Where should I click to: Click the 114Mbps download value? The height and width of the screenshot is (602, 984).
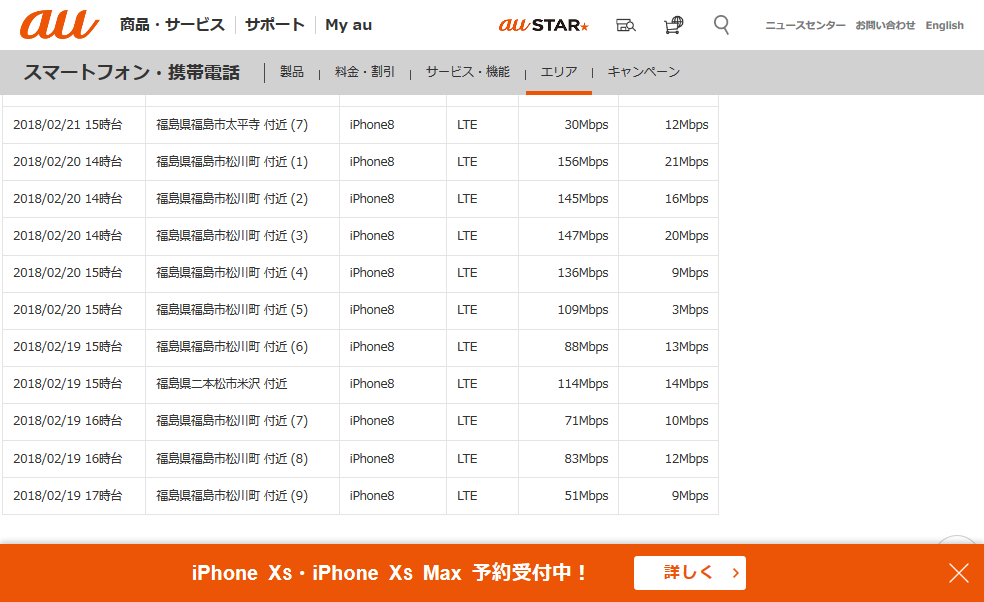(x=583, y=384)
